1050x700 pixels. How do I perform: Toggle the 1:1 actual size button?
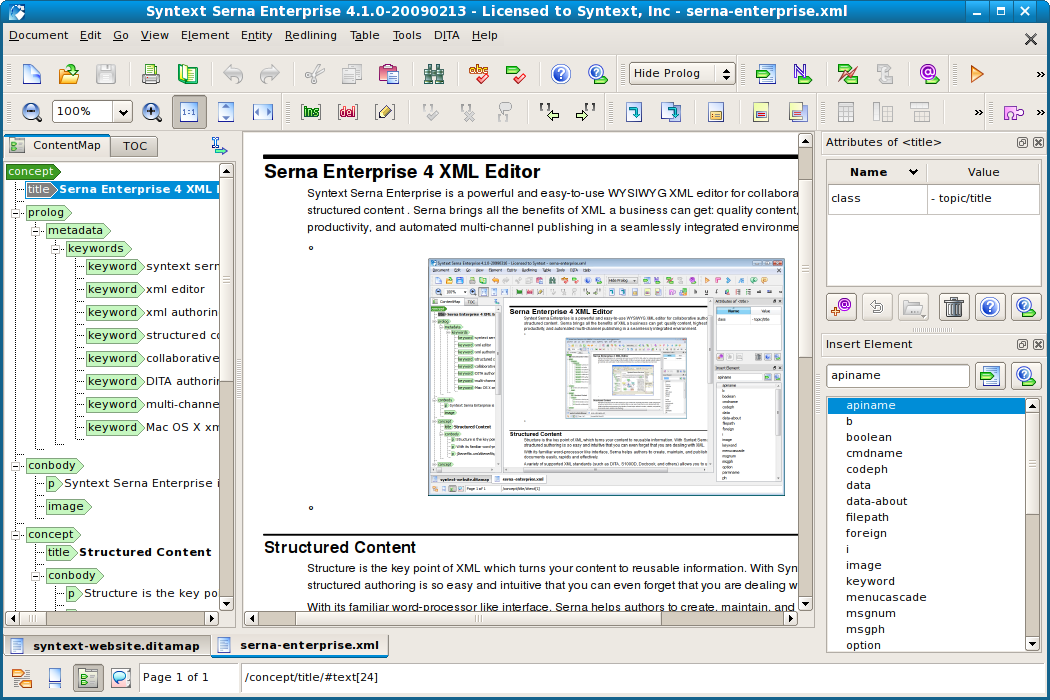click(x=189, y=112)
